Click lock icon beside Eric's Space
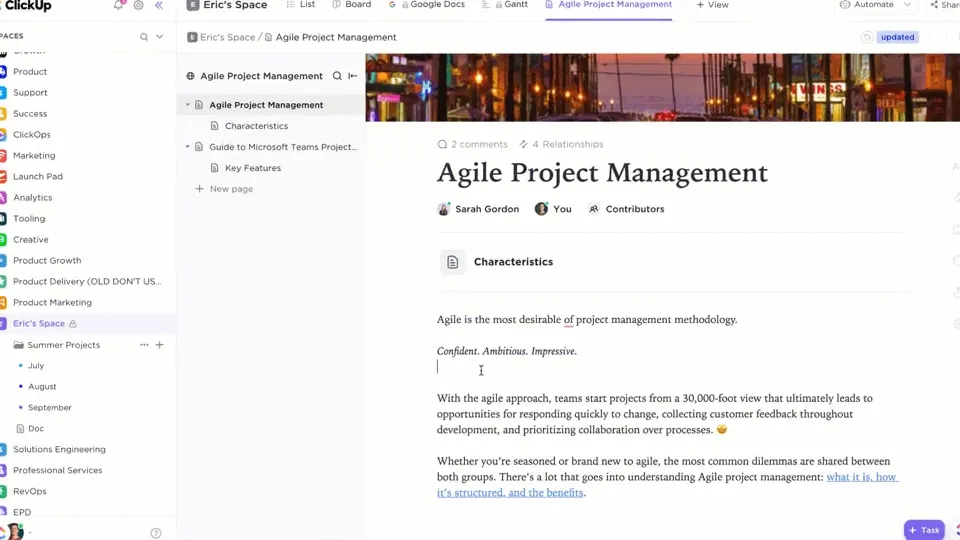This screenshot has height=540, width=960. coord(73,324)
